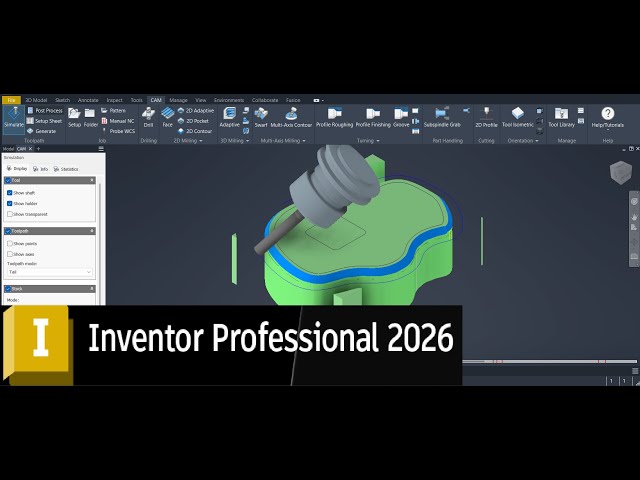Image resolution: width=640 pixels, height=480 pixels.
Task: Open the Tool Library
Action: (561, 118)
